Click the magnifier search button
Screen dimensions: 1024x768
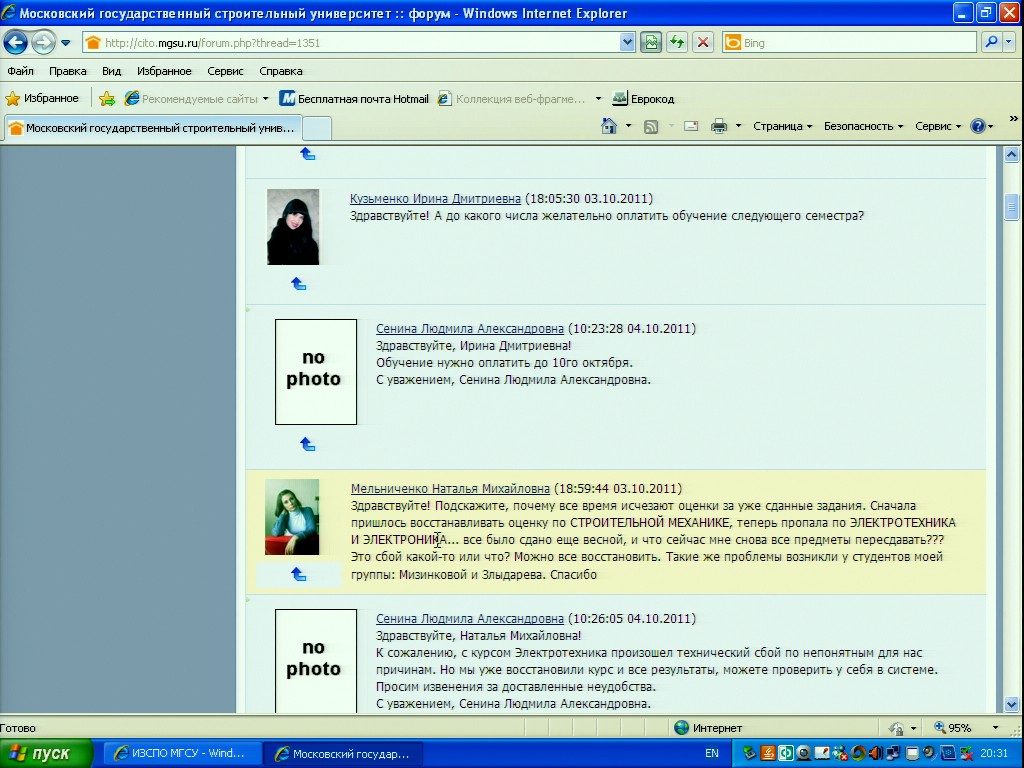(x=991, y=43)
